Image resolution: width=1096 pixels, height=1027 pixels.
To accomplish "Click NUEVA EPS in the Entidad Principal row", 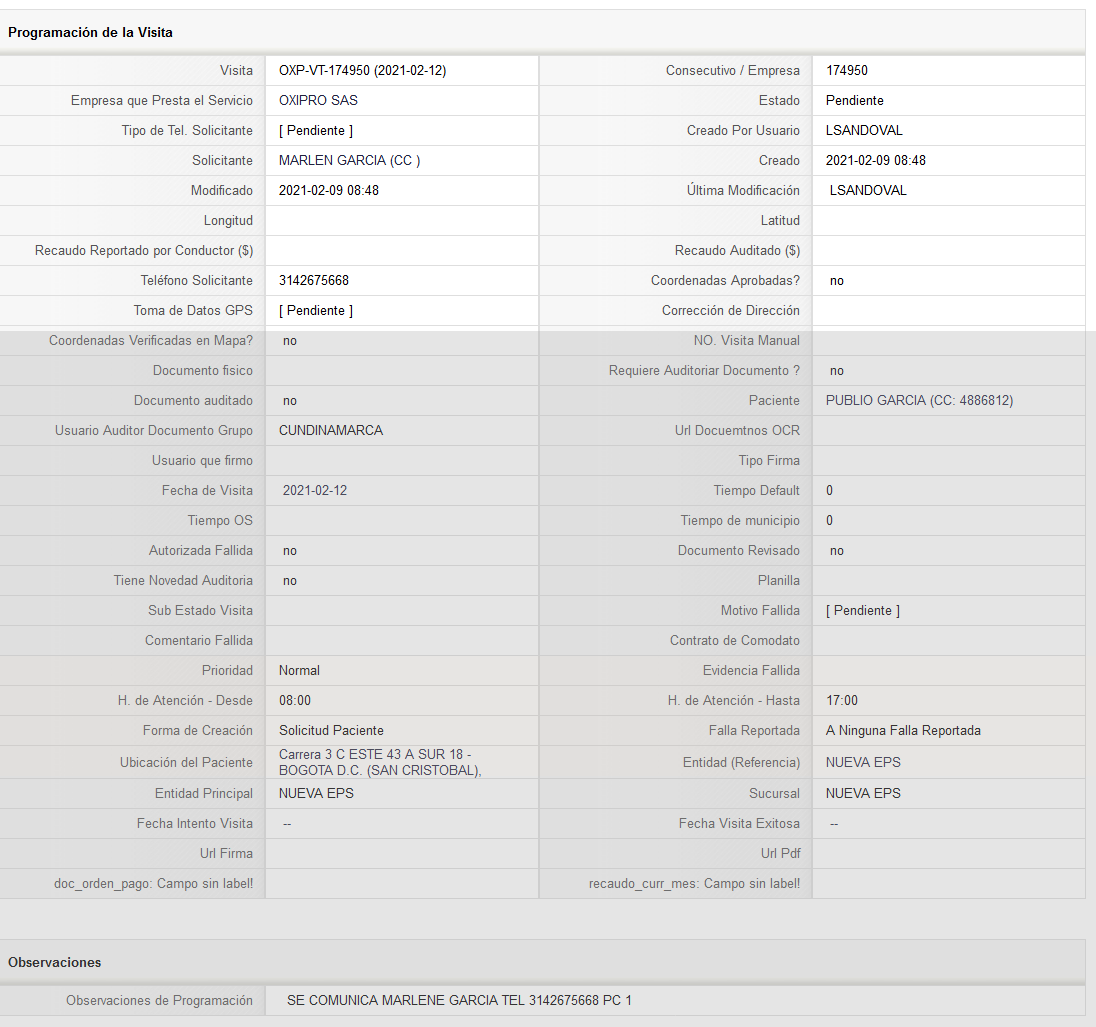I will [316, 795].
